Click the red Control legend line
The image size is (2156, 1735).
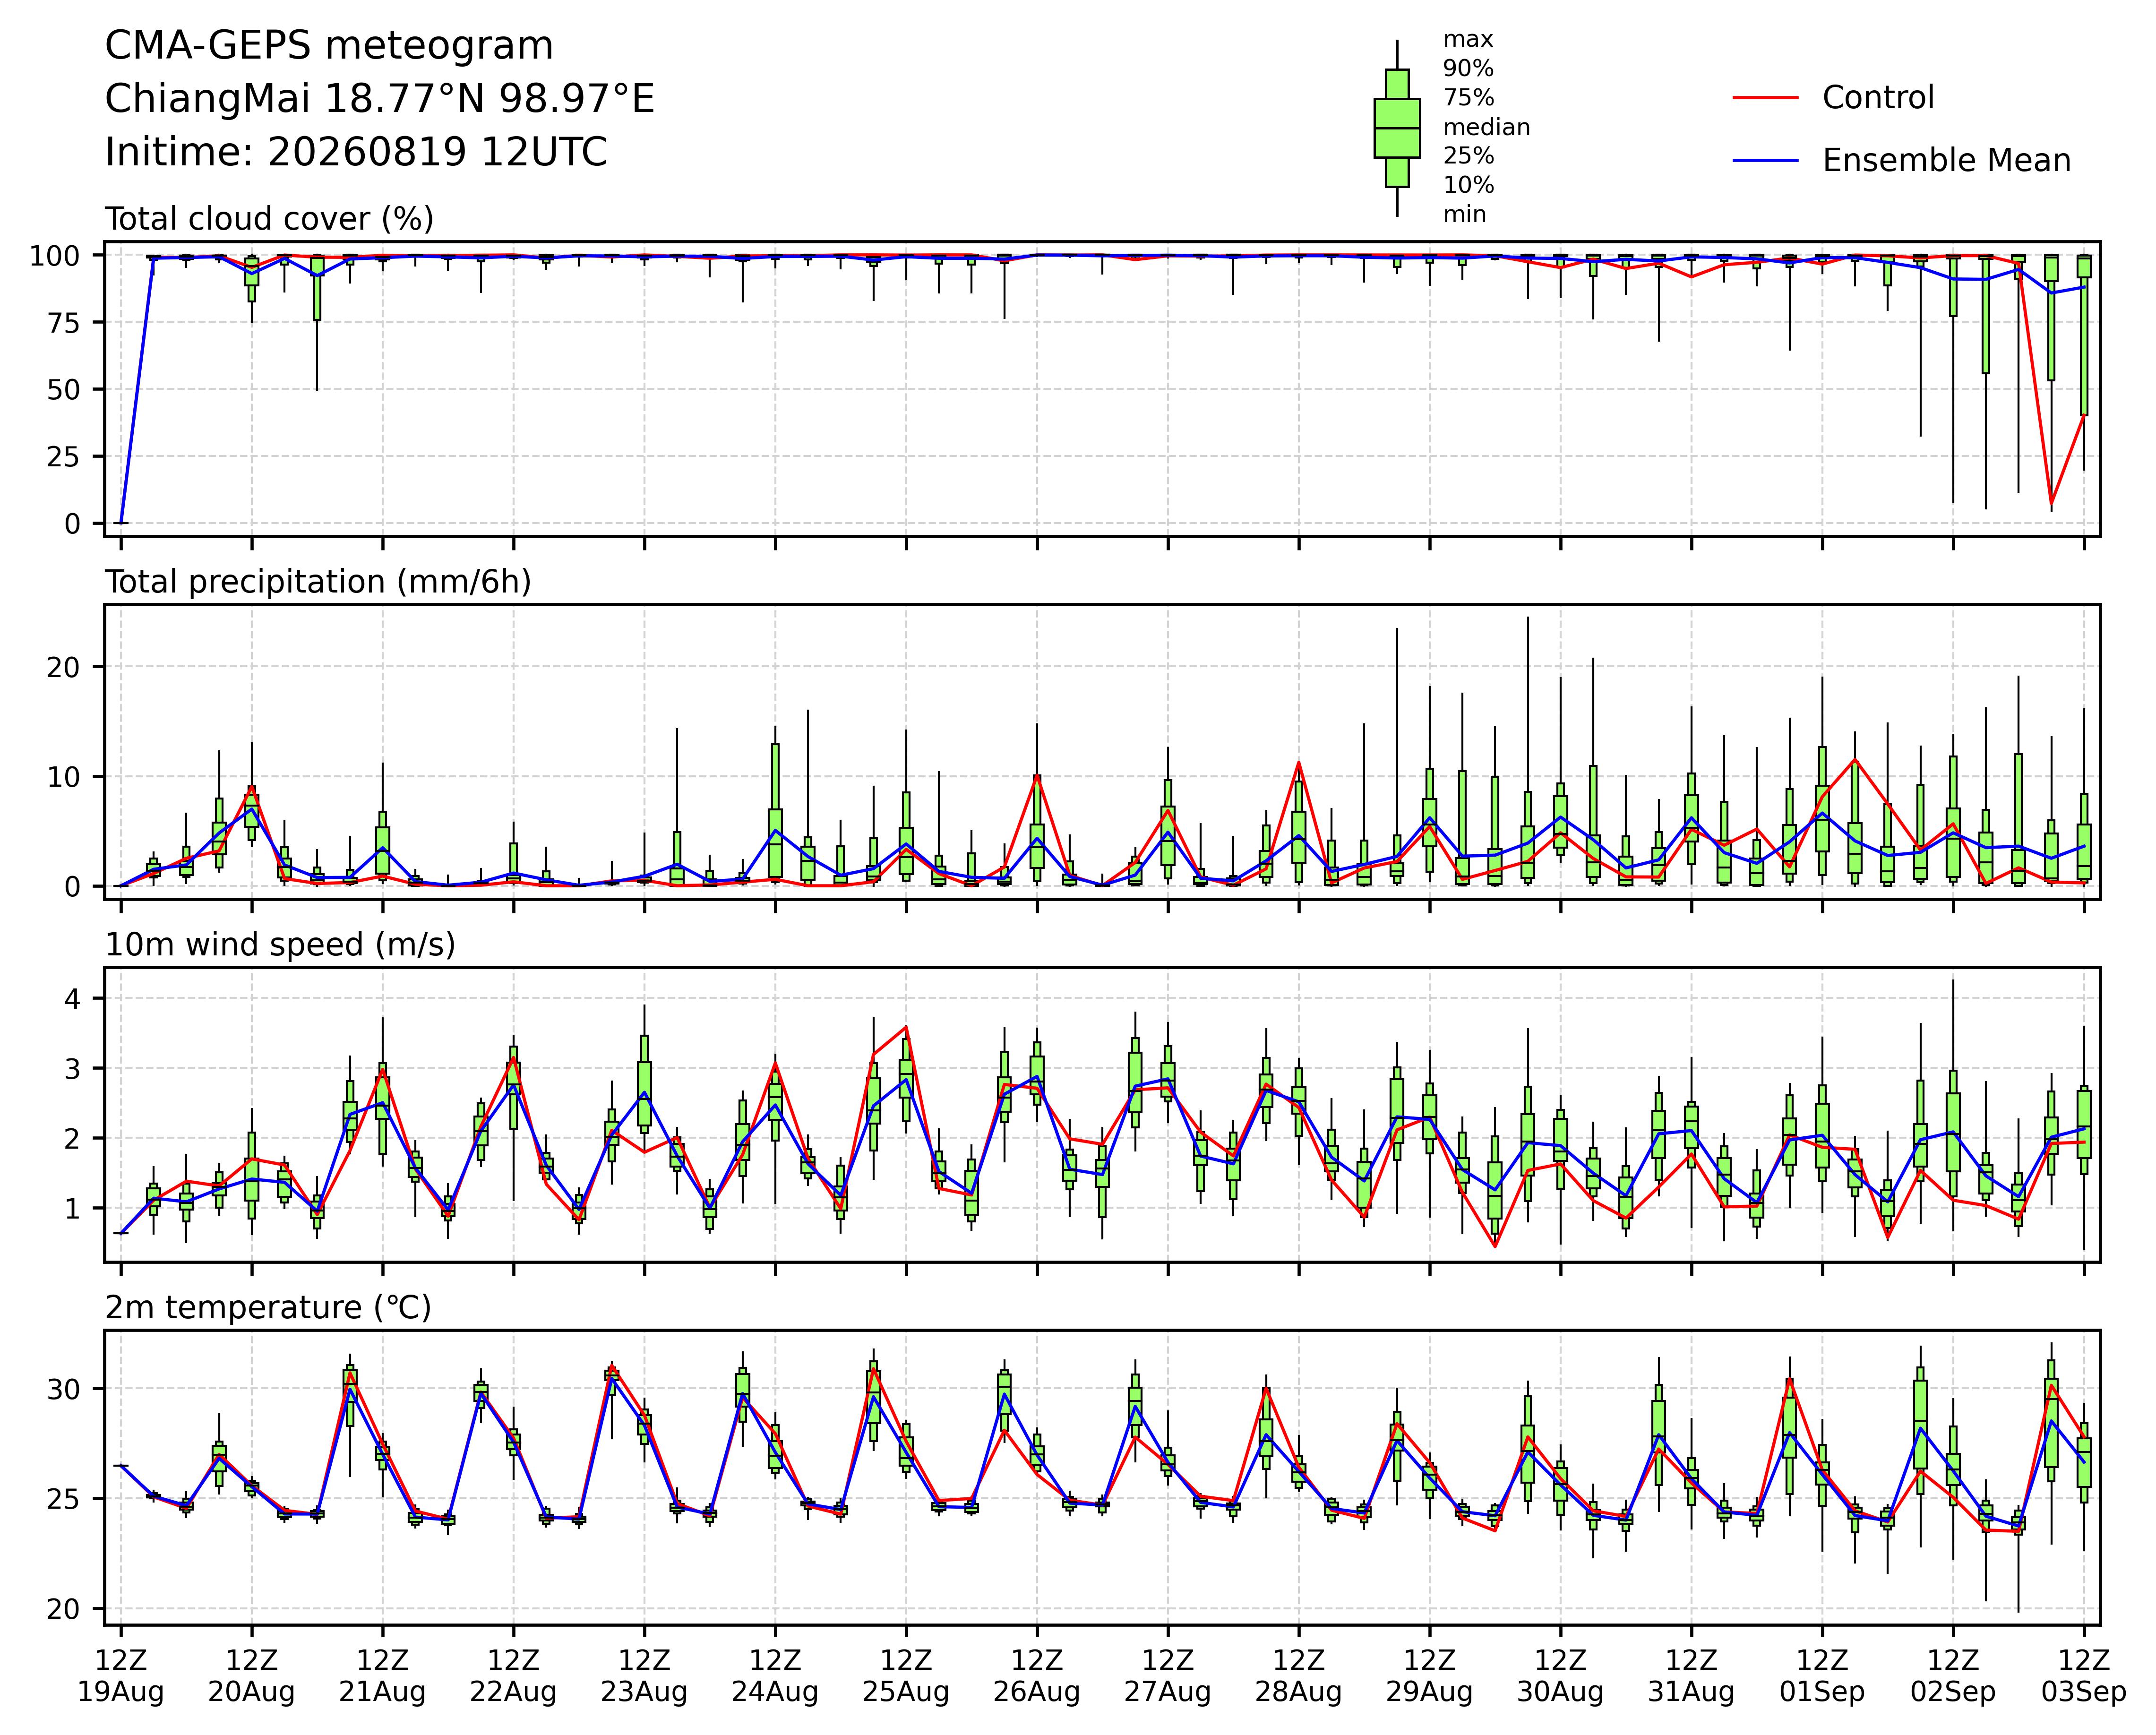click(1766, 98)
